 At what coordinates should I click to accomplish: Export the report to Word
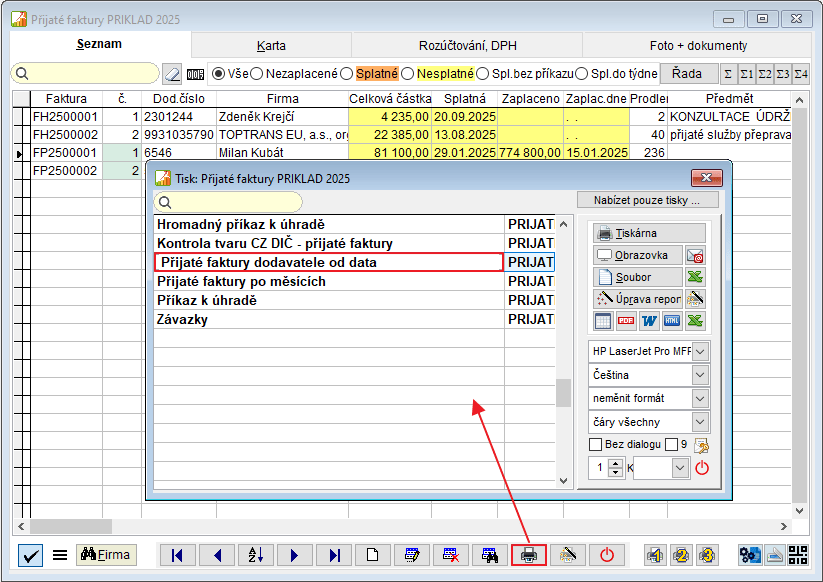point(649,321)
